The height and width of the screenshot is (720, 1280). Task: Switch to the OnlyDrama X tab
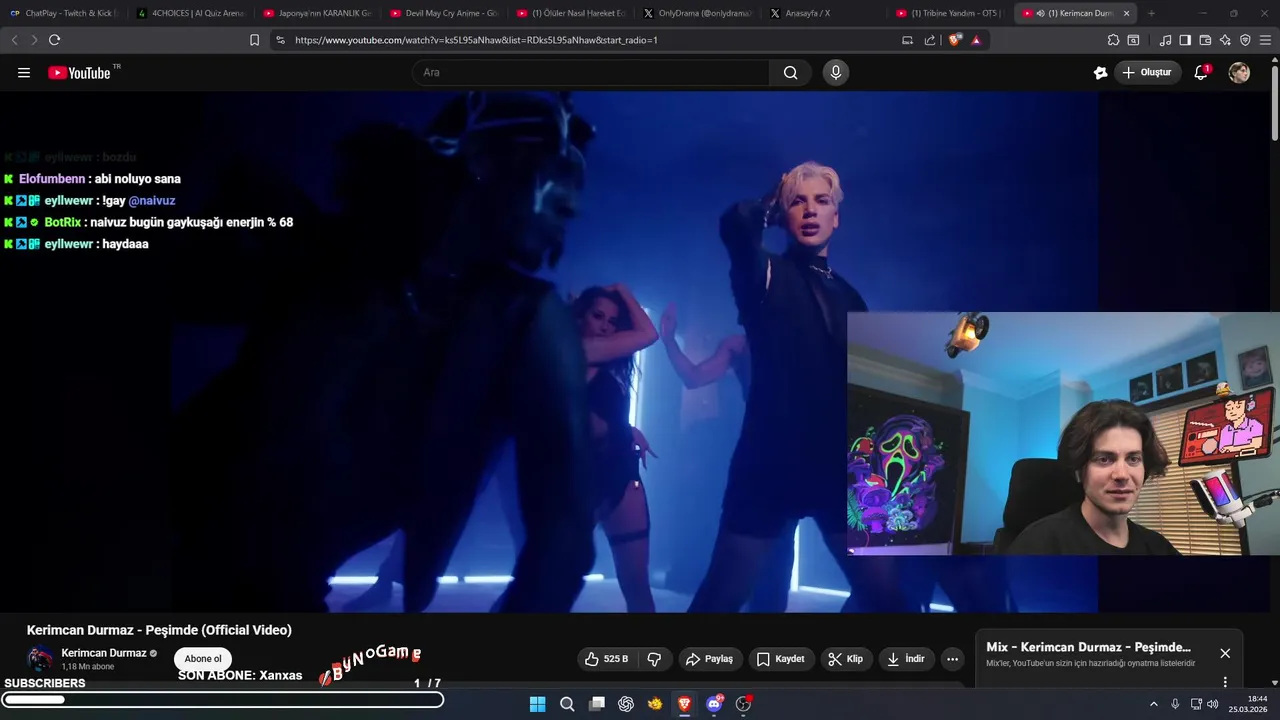coord(697,13)
